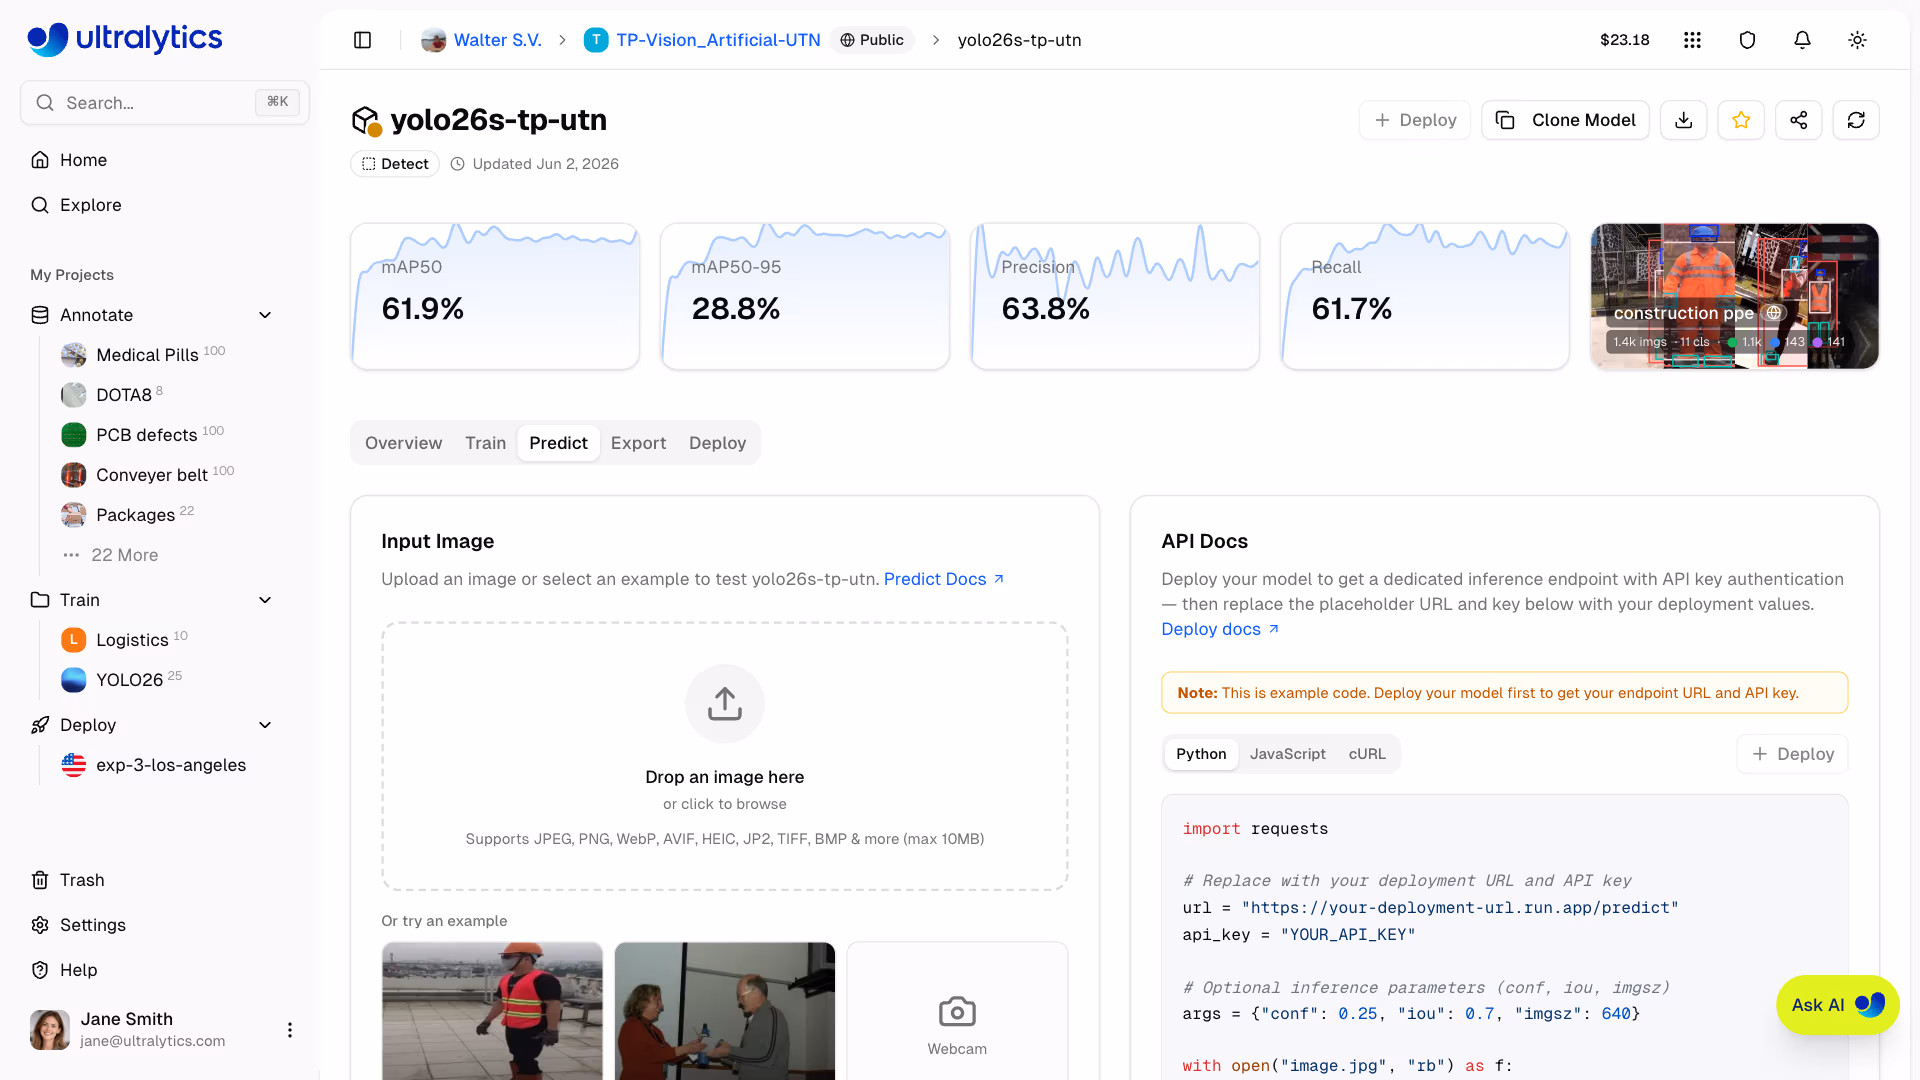Switch to the Overview tab
This screenshot has width=1920, height=1080.
403,443
